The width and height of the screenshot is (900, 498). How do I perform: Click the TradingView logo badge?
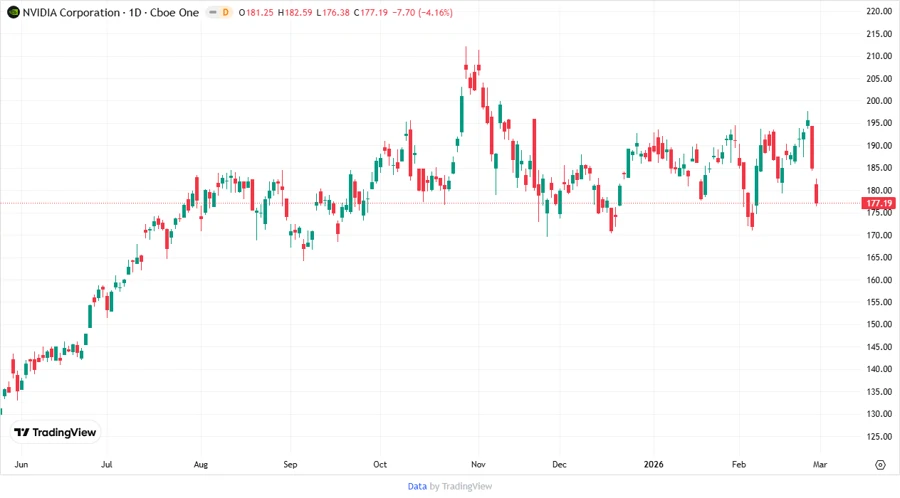point(56,432)
